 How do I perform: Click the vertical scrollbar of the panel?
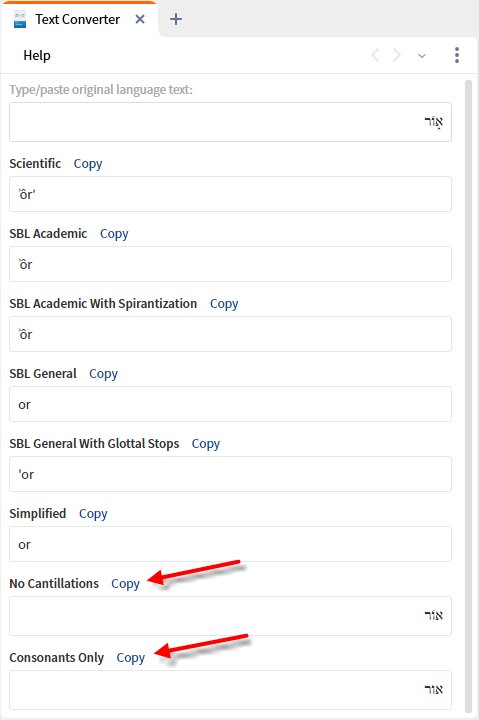tap(468, 396)
